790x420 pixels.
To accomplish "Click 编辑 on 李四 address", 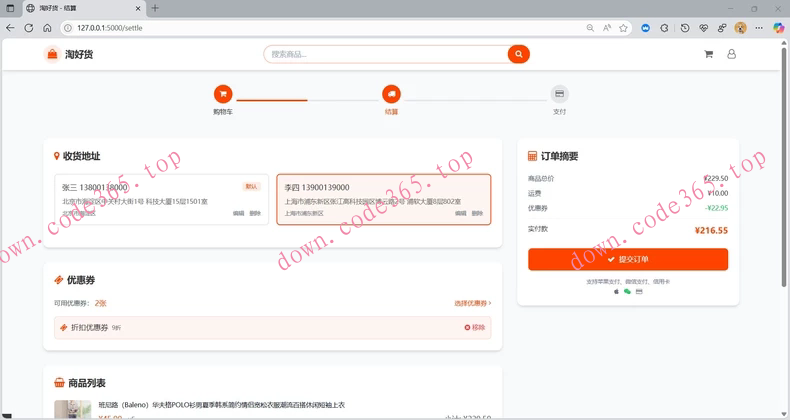I will click(x=460, y=214).
